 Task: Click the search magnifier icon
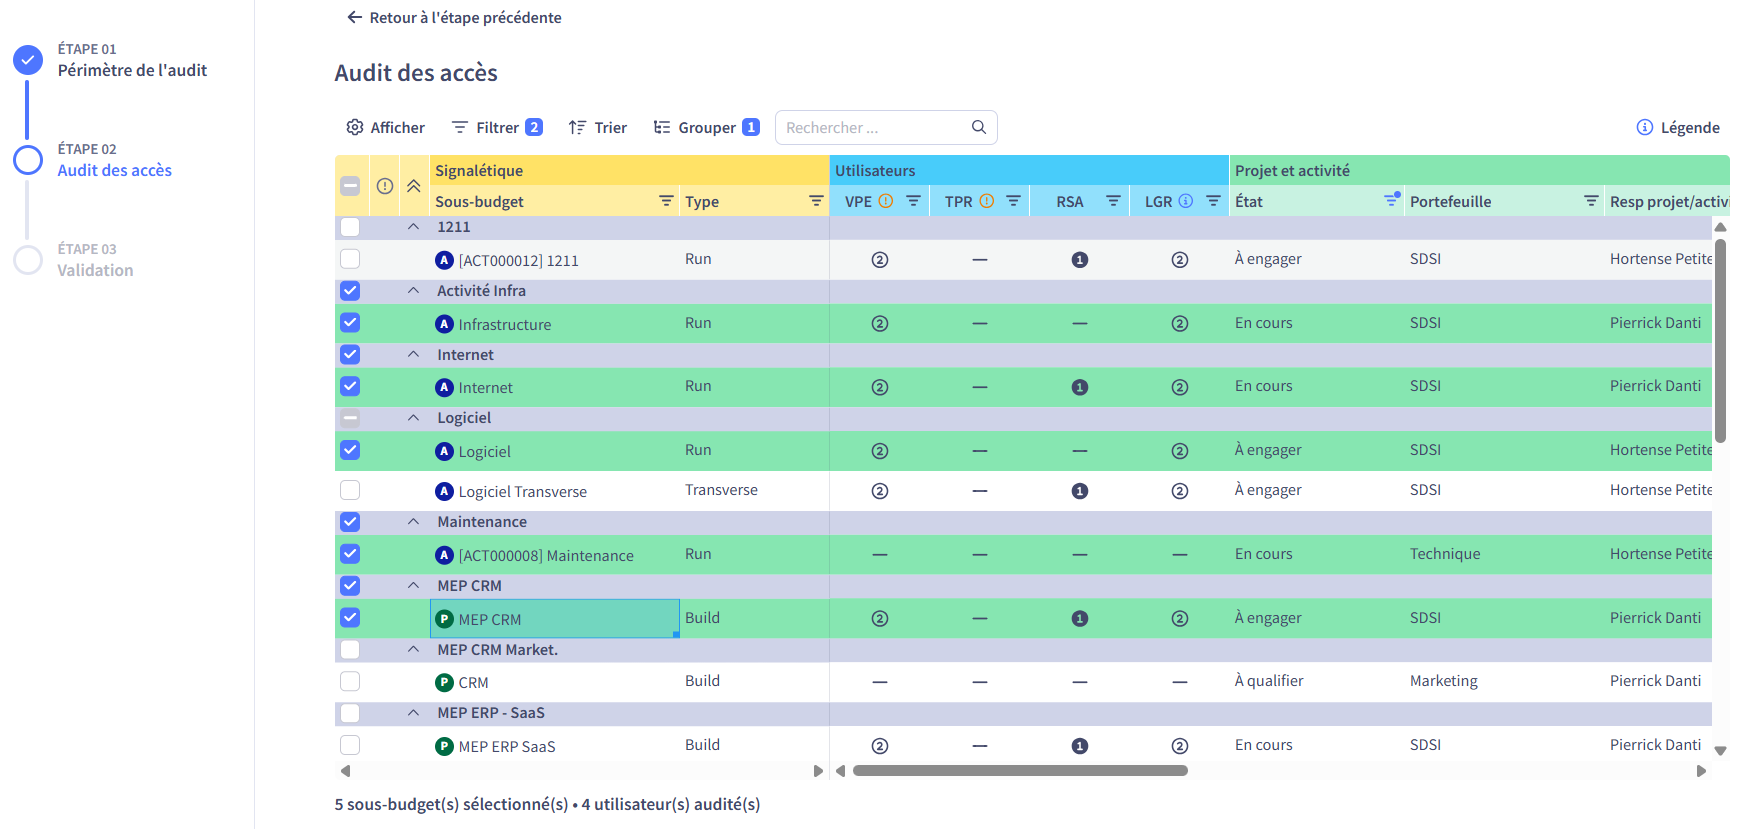979,127
